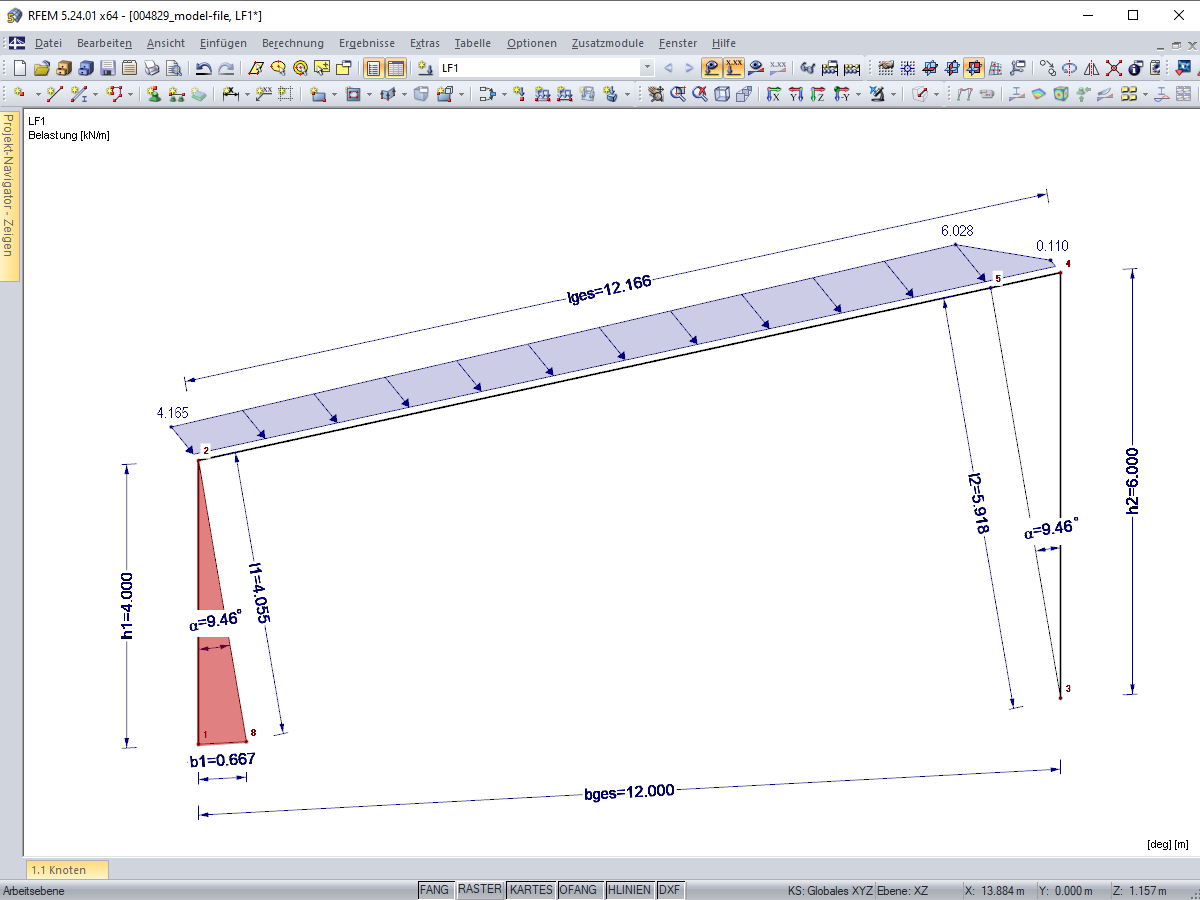
Task: Select the bges=12.000 dimension label
Action: [x=630, y=791]
